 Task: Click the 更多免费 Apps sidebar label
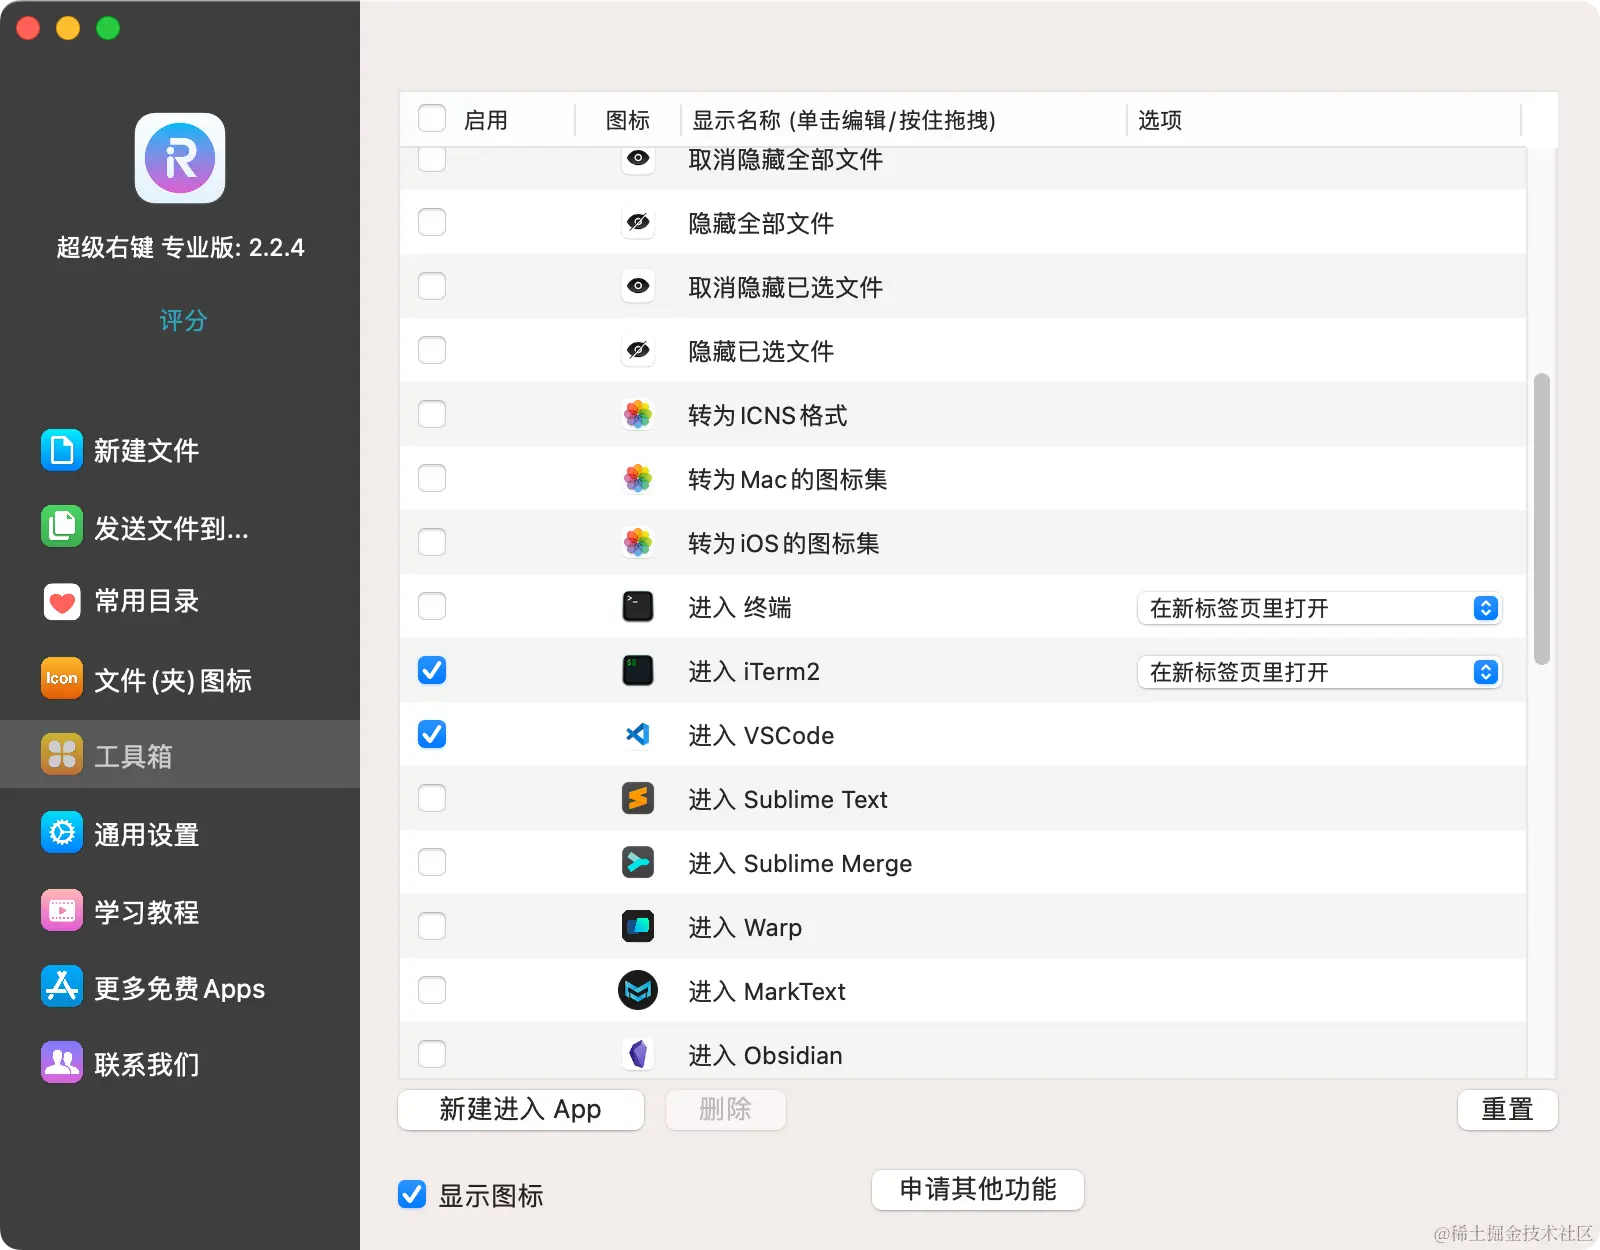click(180, 989)
